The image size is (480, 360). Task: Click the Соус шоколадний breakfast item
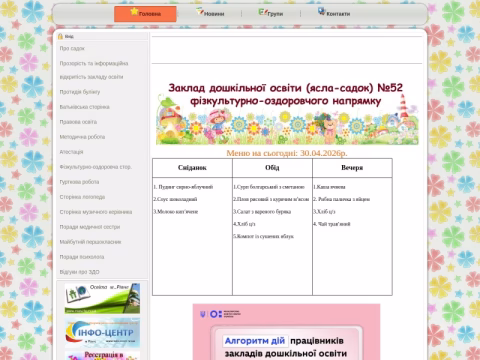point(175,199)
